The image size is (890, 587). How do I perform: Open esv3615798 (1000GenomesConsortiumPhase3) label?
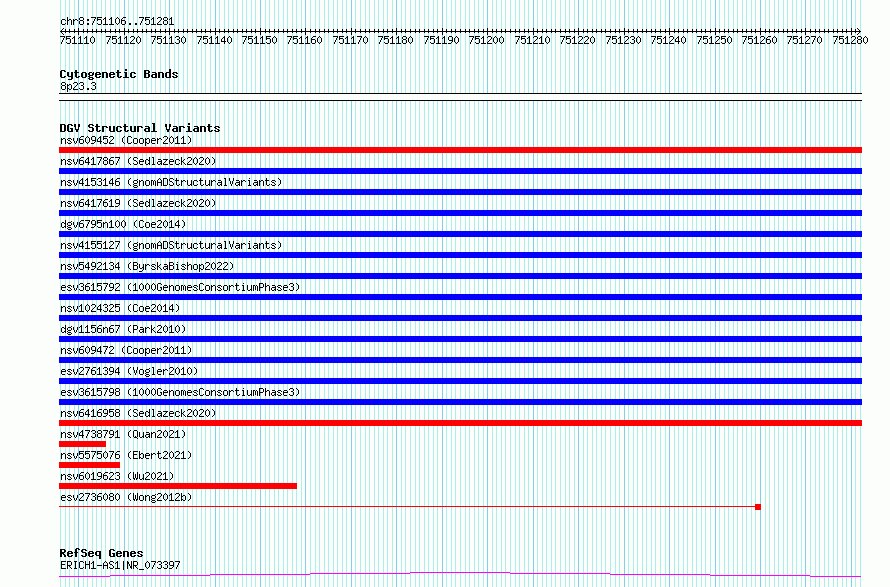pos(180,392)
